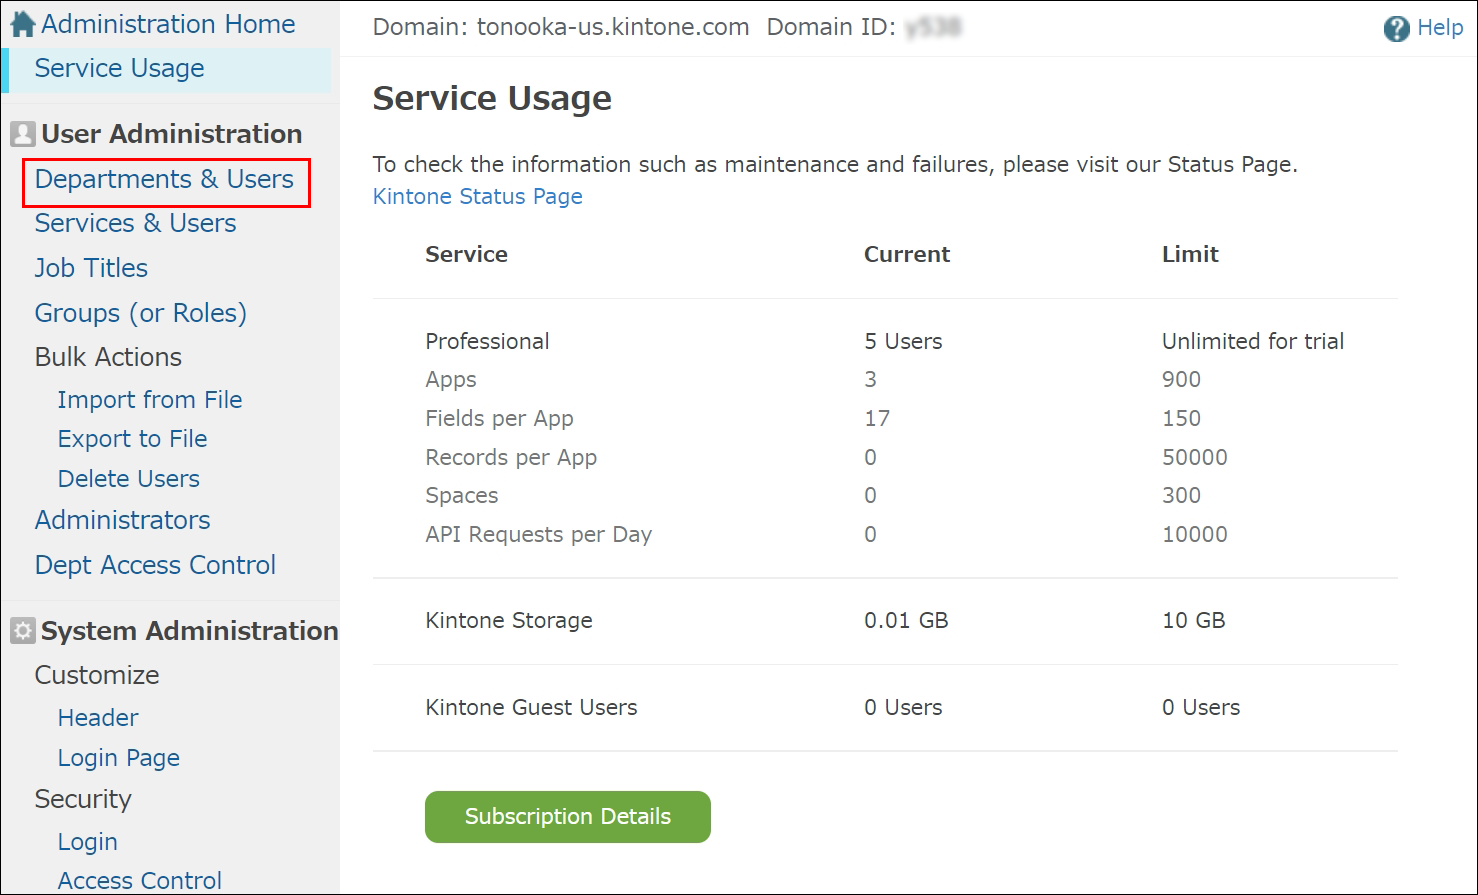Open the Delete Users page
This screenshot has height=895, width=1478.
click(x=128, y=478)
